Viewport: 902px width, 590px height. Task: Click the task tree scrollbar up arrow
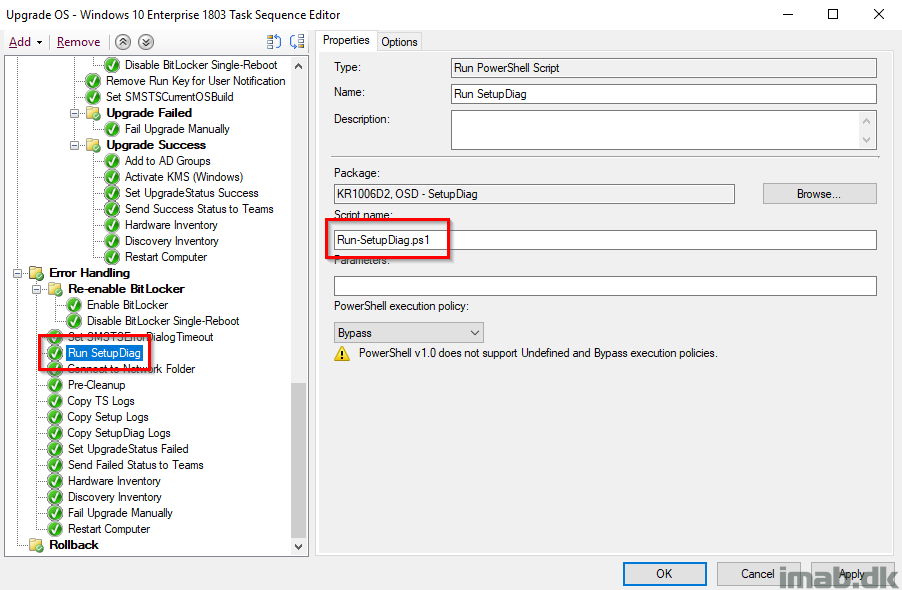coord(298,66)
